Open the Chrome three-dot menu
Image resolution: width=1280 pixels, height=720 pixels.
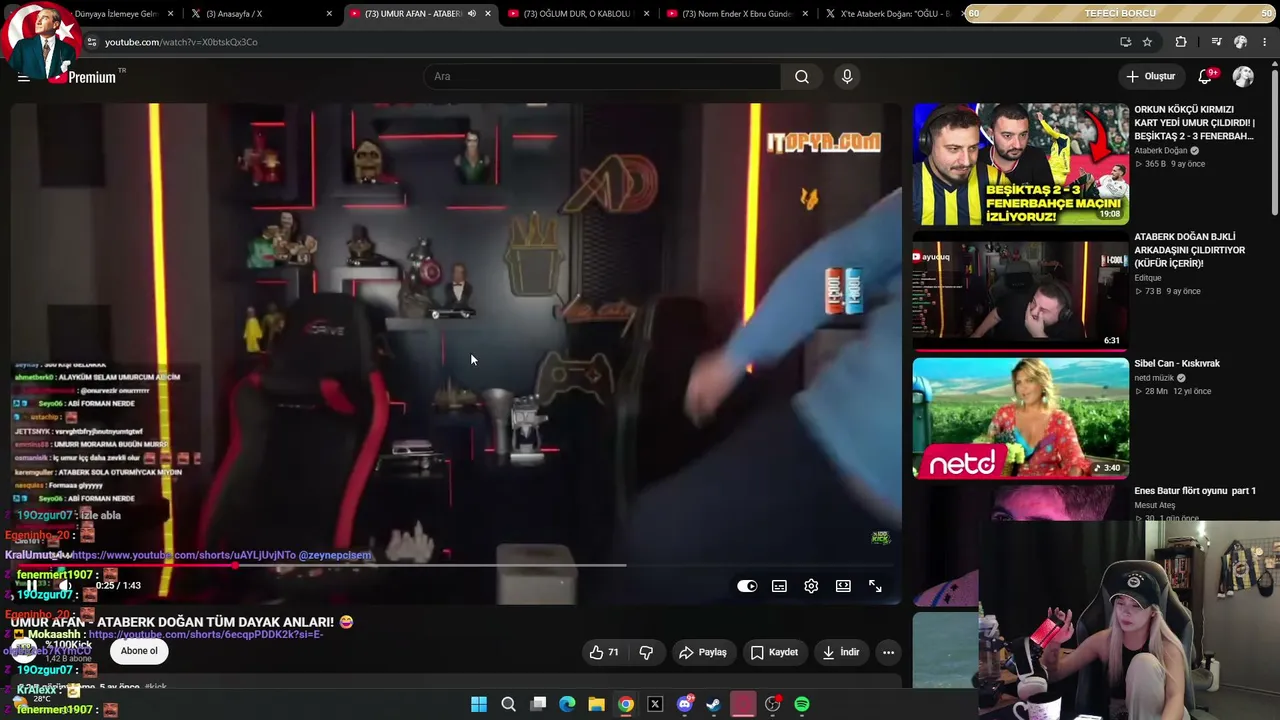(x=1265, y=42)
